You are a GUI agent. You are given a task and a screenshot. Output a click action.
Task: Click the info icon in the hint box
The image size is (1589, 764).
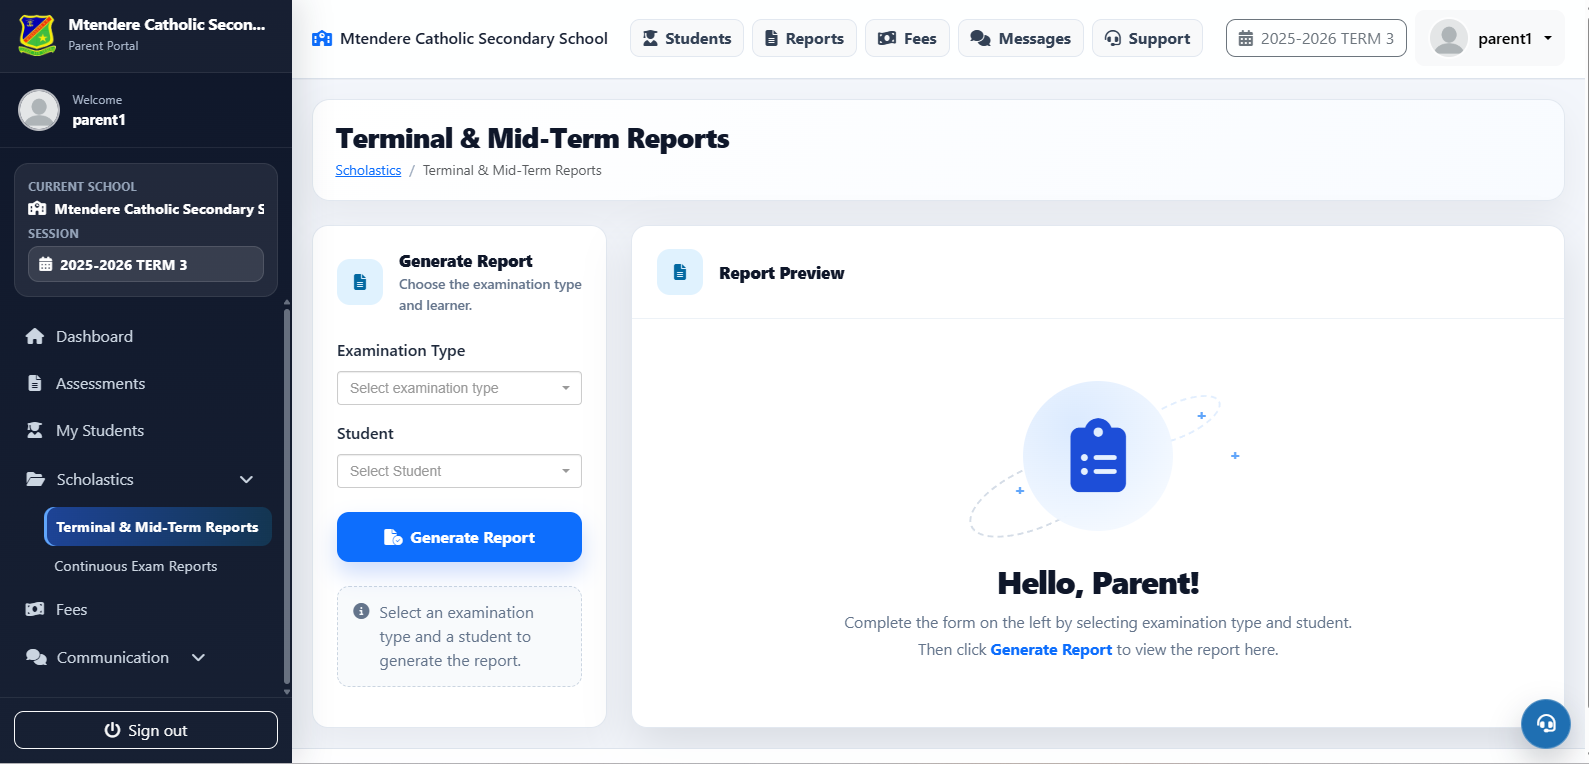point(361,611)
